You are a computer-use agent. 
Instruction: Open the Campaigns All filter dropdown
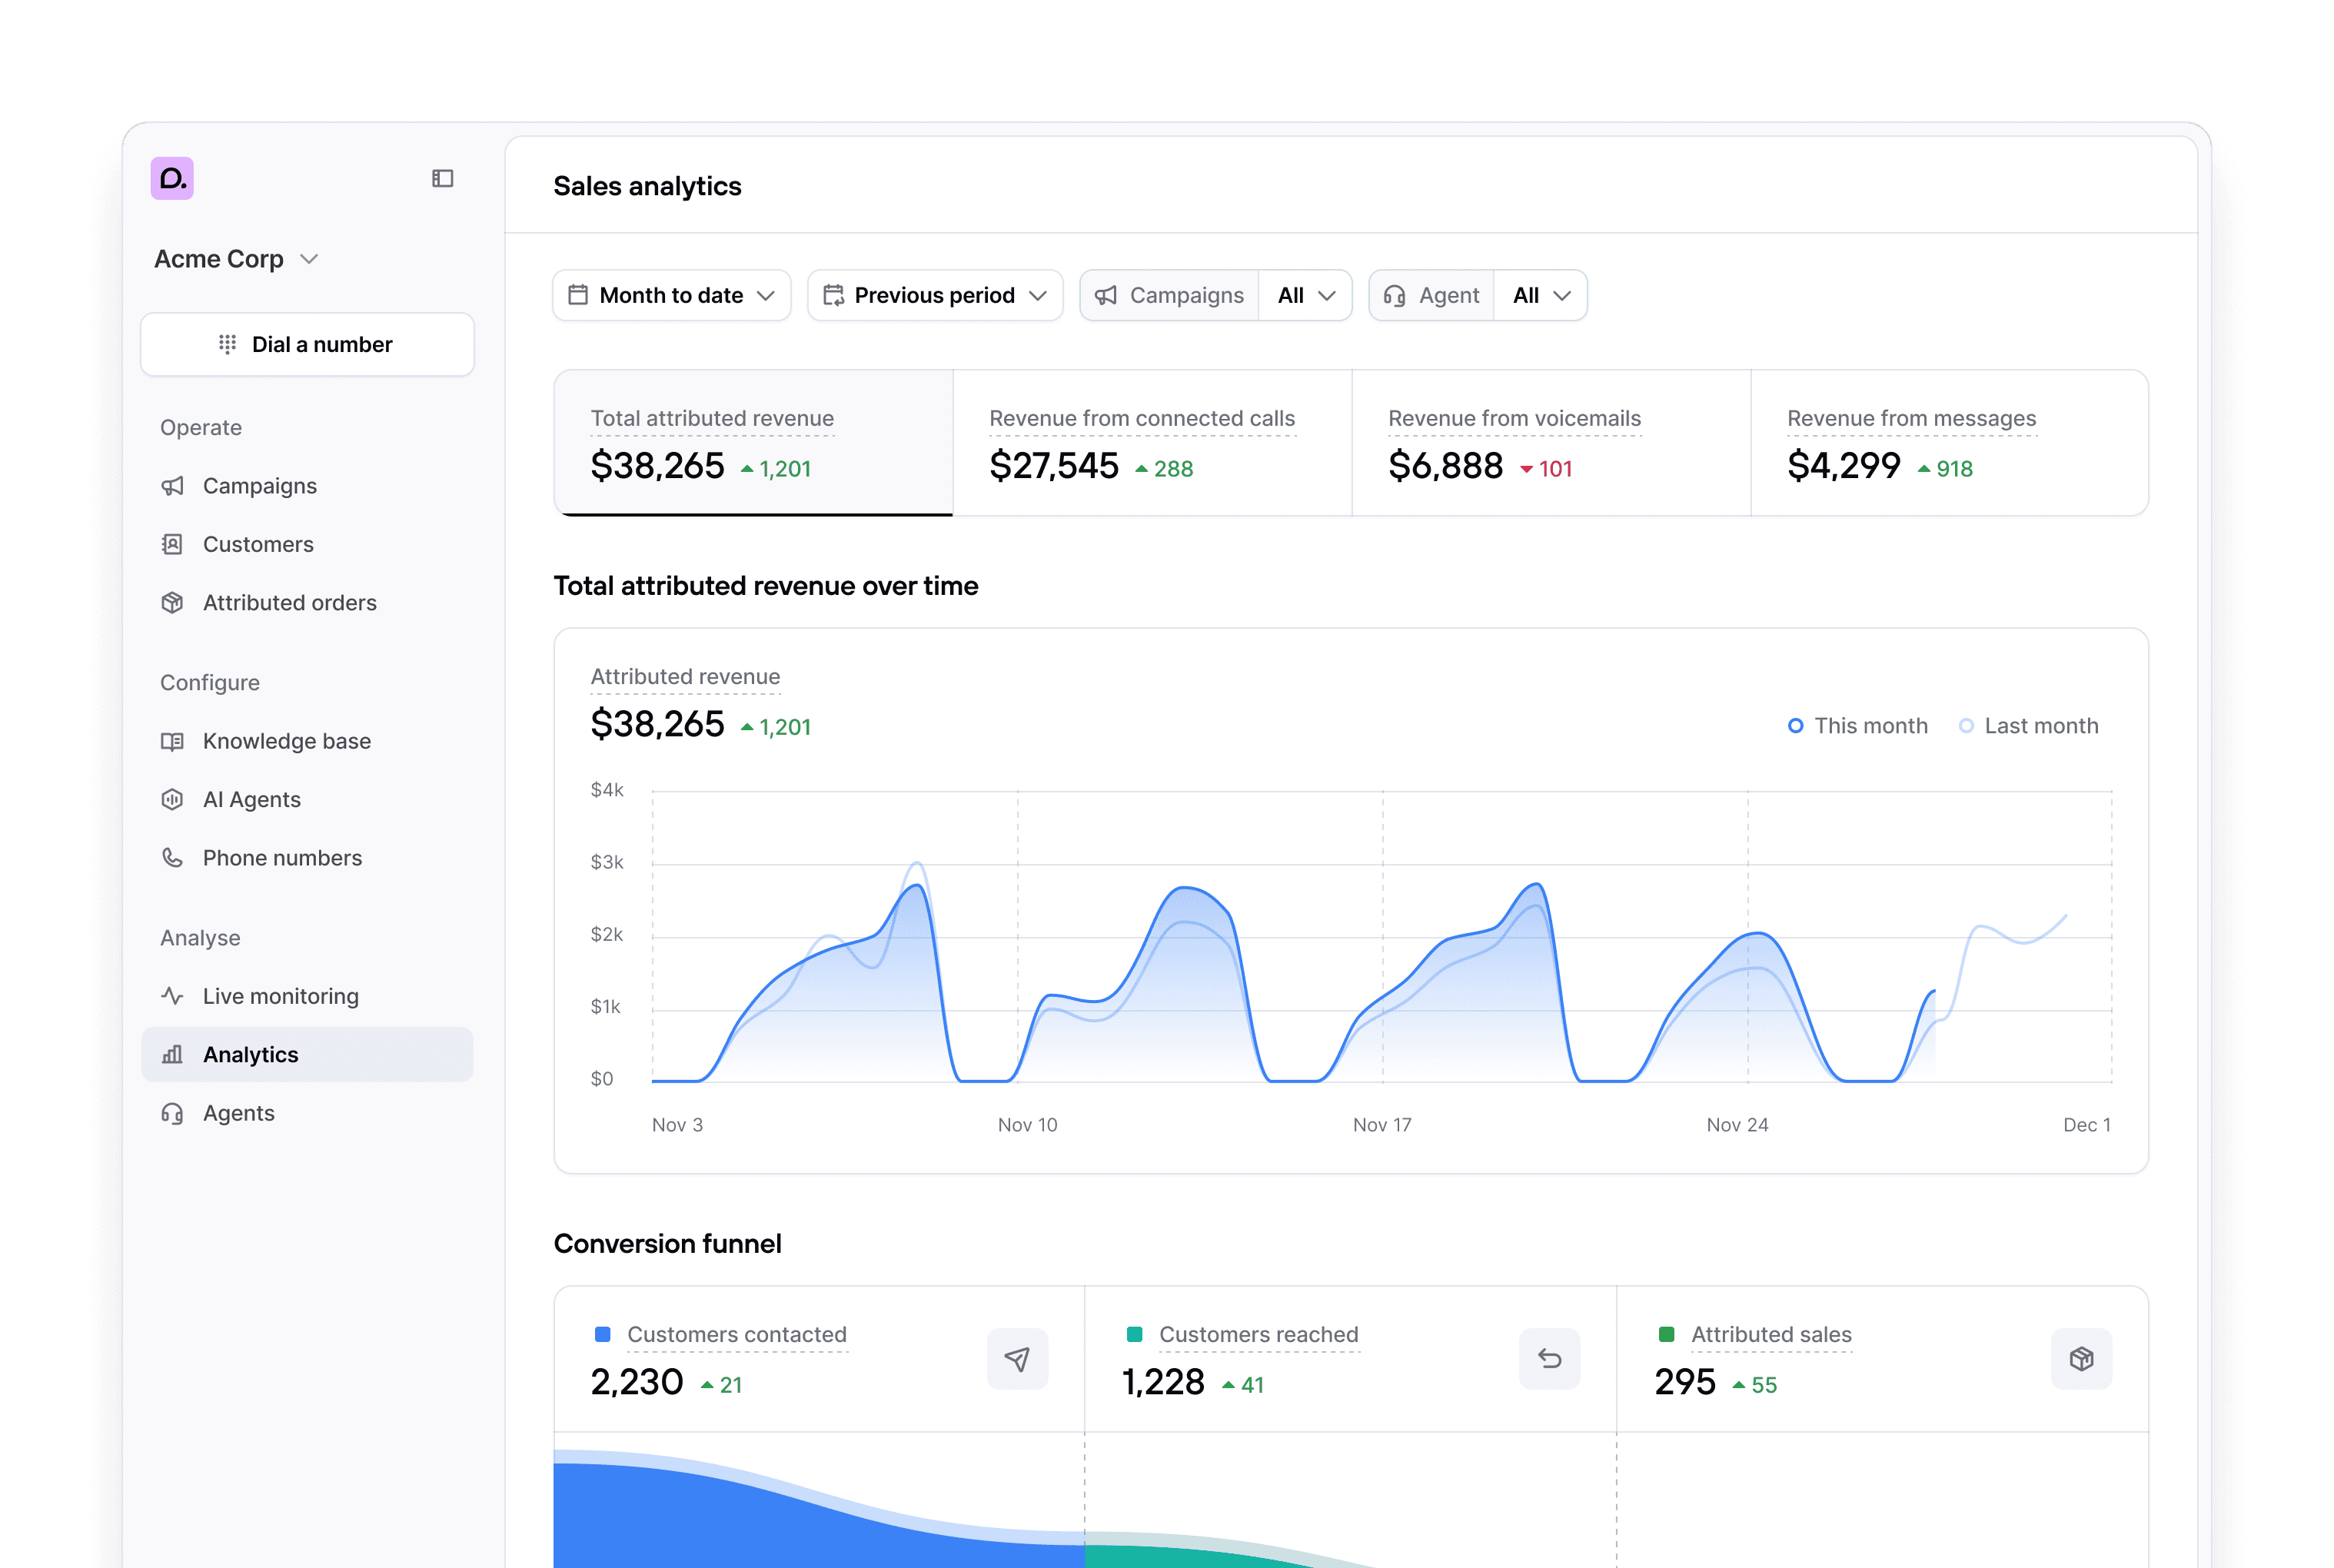1305,295
